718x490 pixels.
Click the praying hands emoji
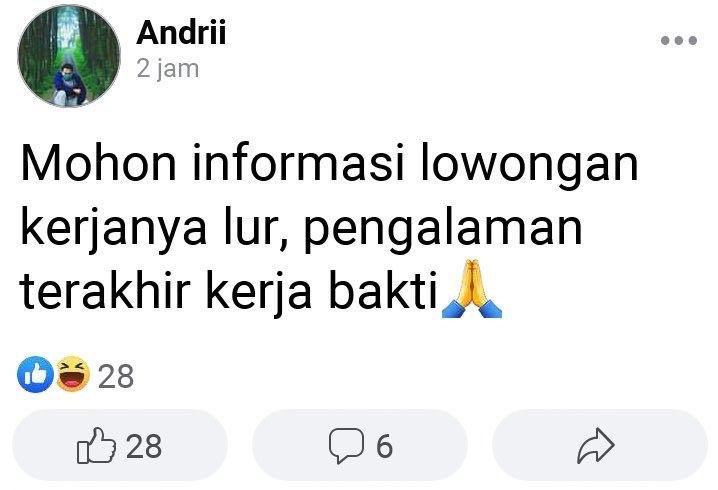pyautogui.click(x=472, y=289)
